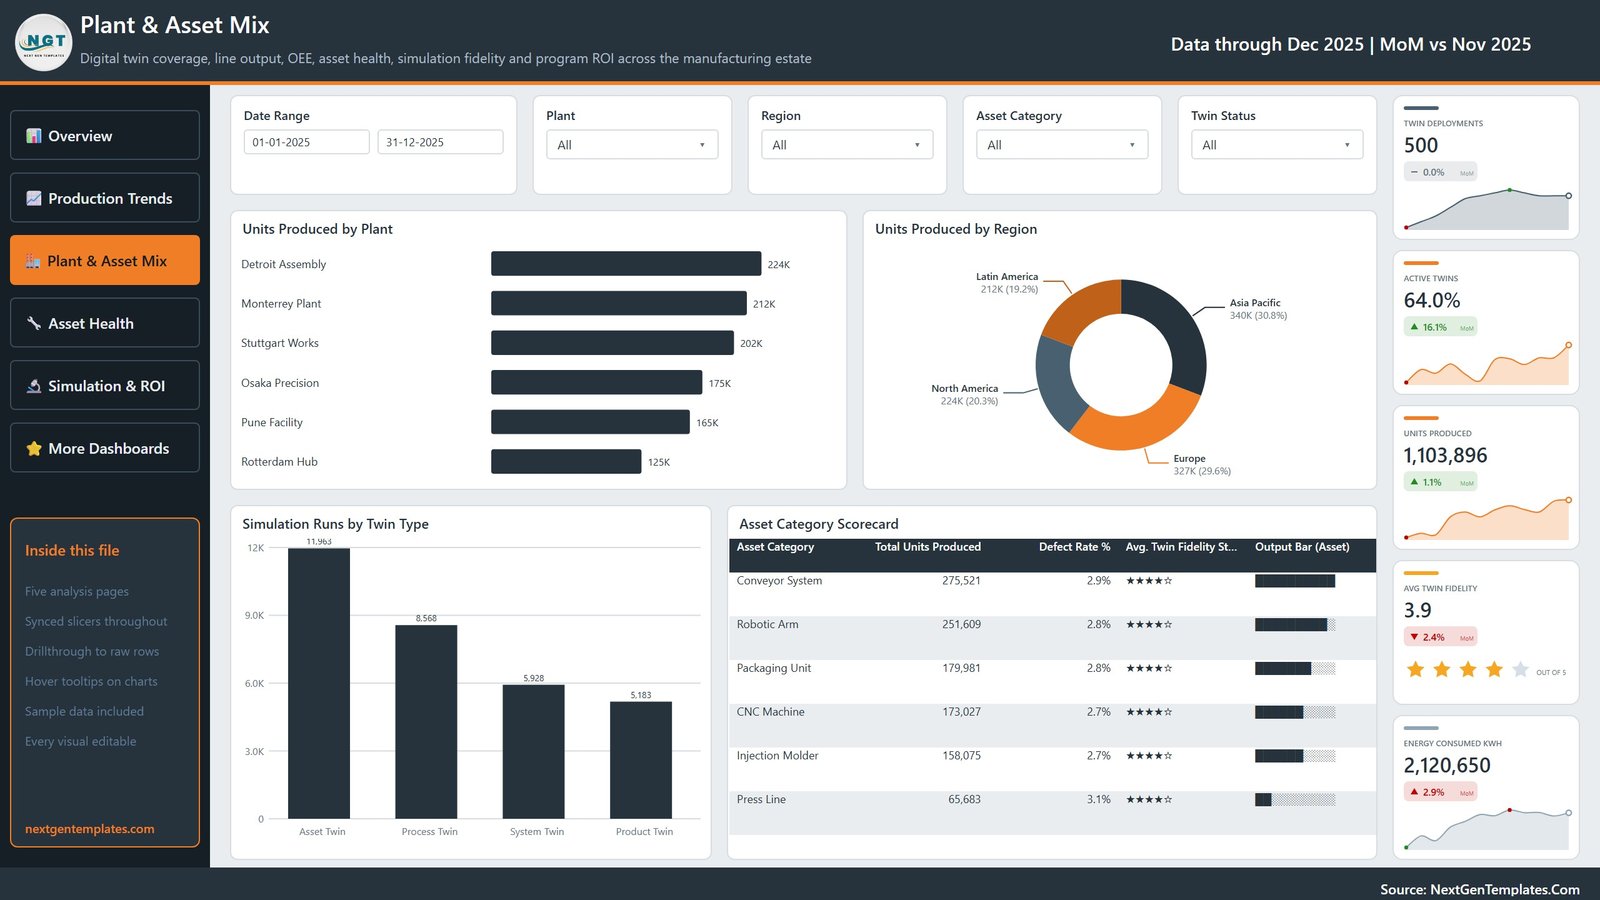
Task: Select the Monterrey Plant bar
Action: [619, 303]
